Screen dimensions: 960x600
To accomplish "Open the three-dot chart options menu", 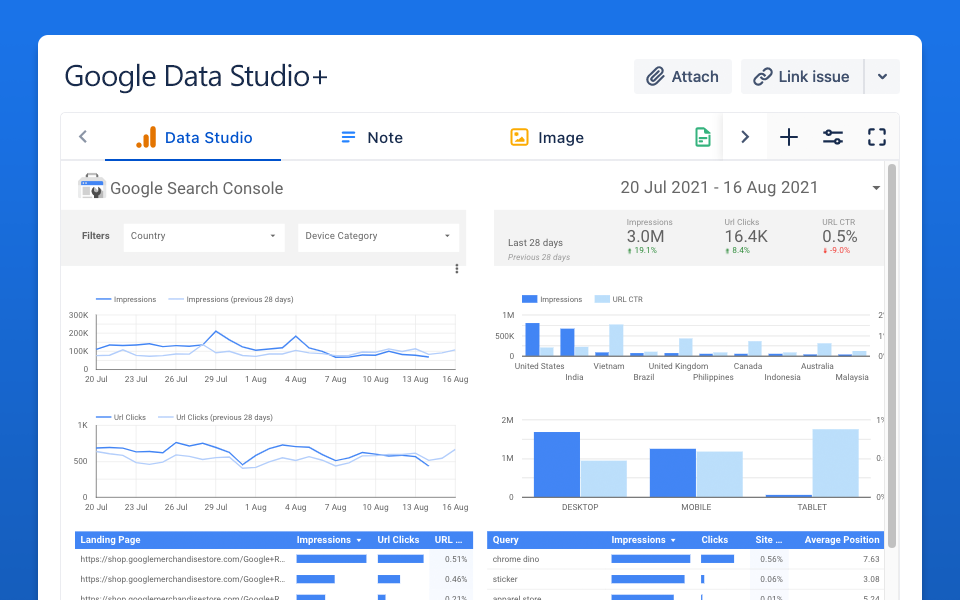I will pos(457,269).
